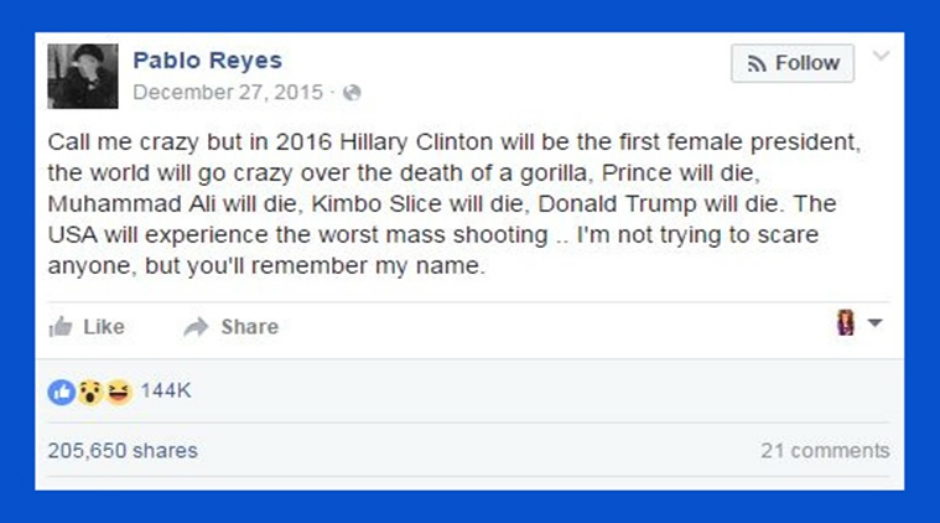Expand the dropdown arrow next to small avatar
This screenshot has height=523, width=940.
coord(874,323)
